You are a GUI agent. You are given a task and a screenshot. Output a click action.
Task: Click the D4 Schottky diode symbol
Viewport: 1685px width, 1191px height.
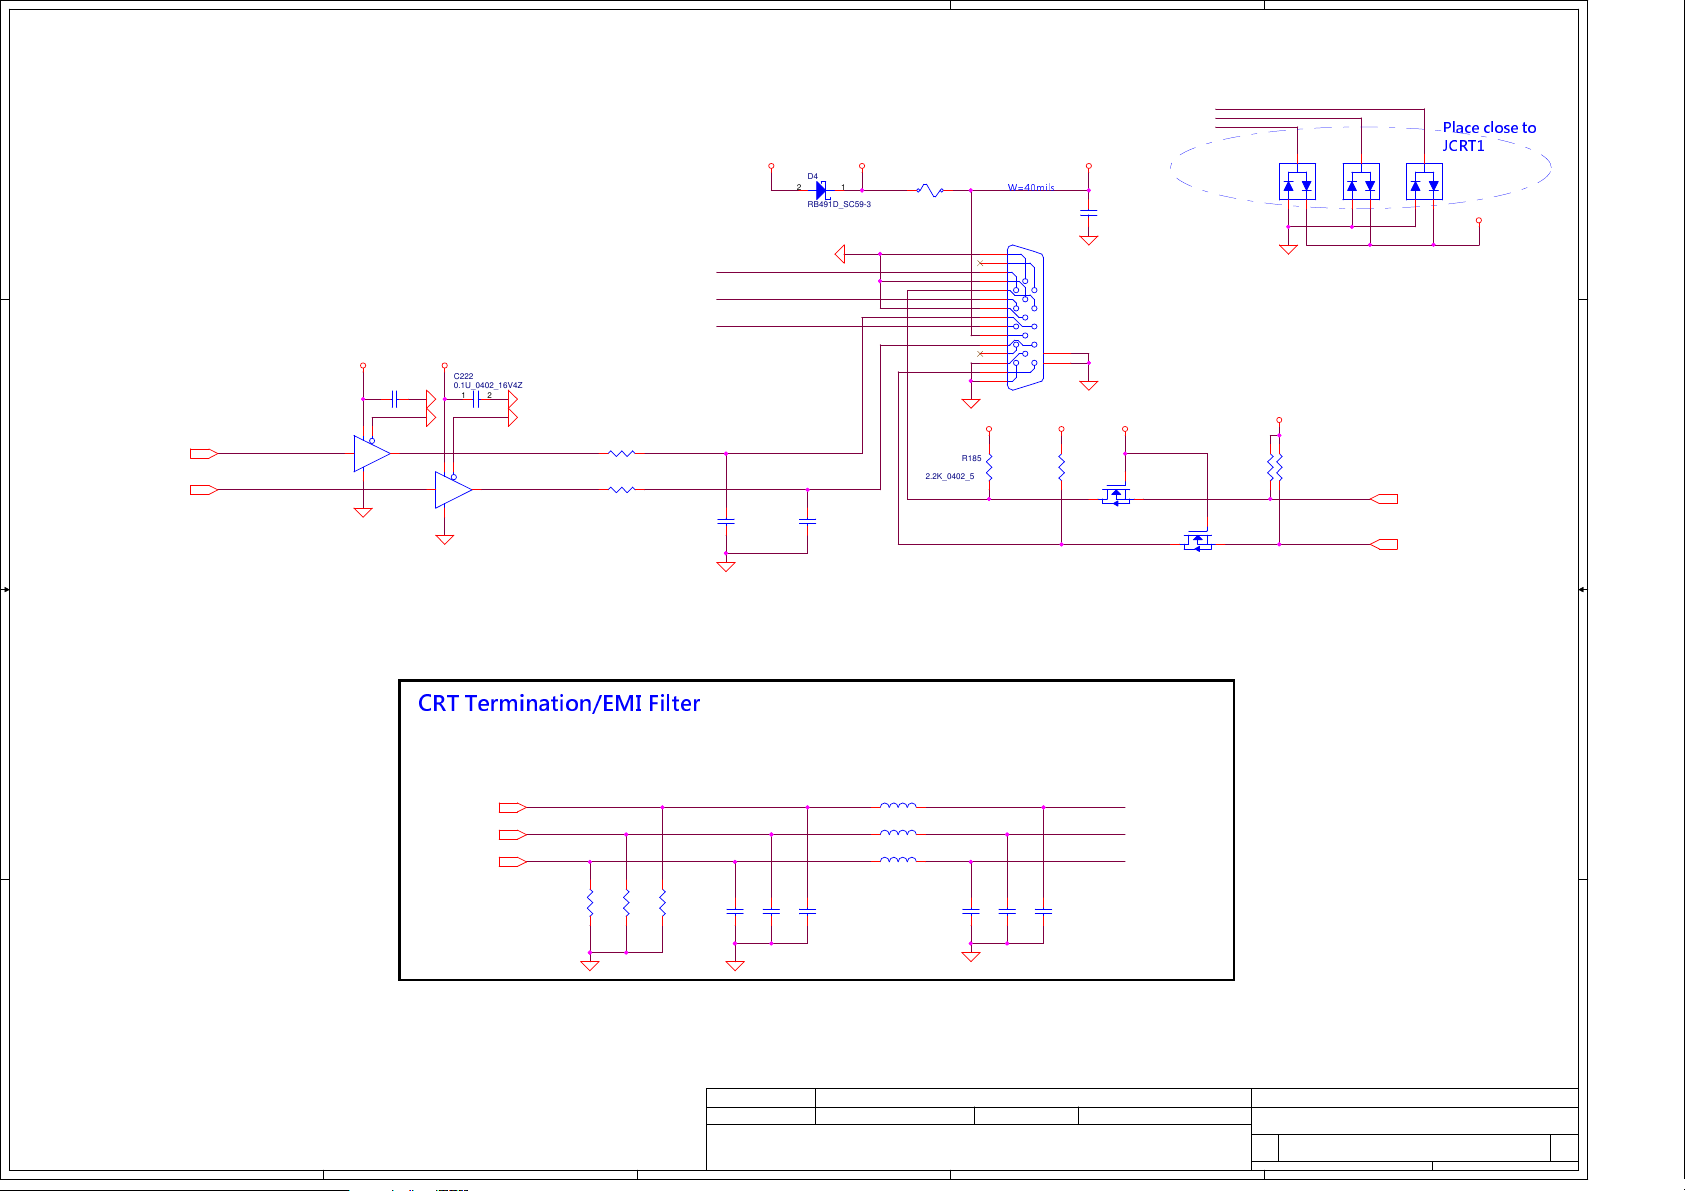coord(822,190)
